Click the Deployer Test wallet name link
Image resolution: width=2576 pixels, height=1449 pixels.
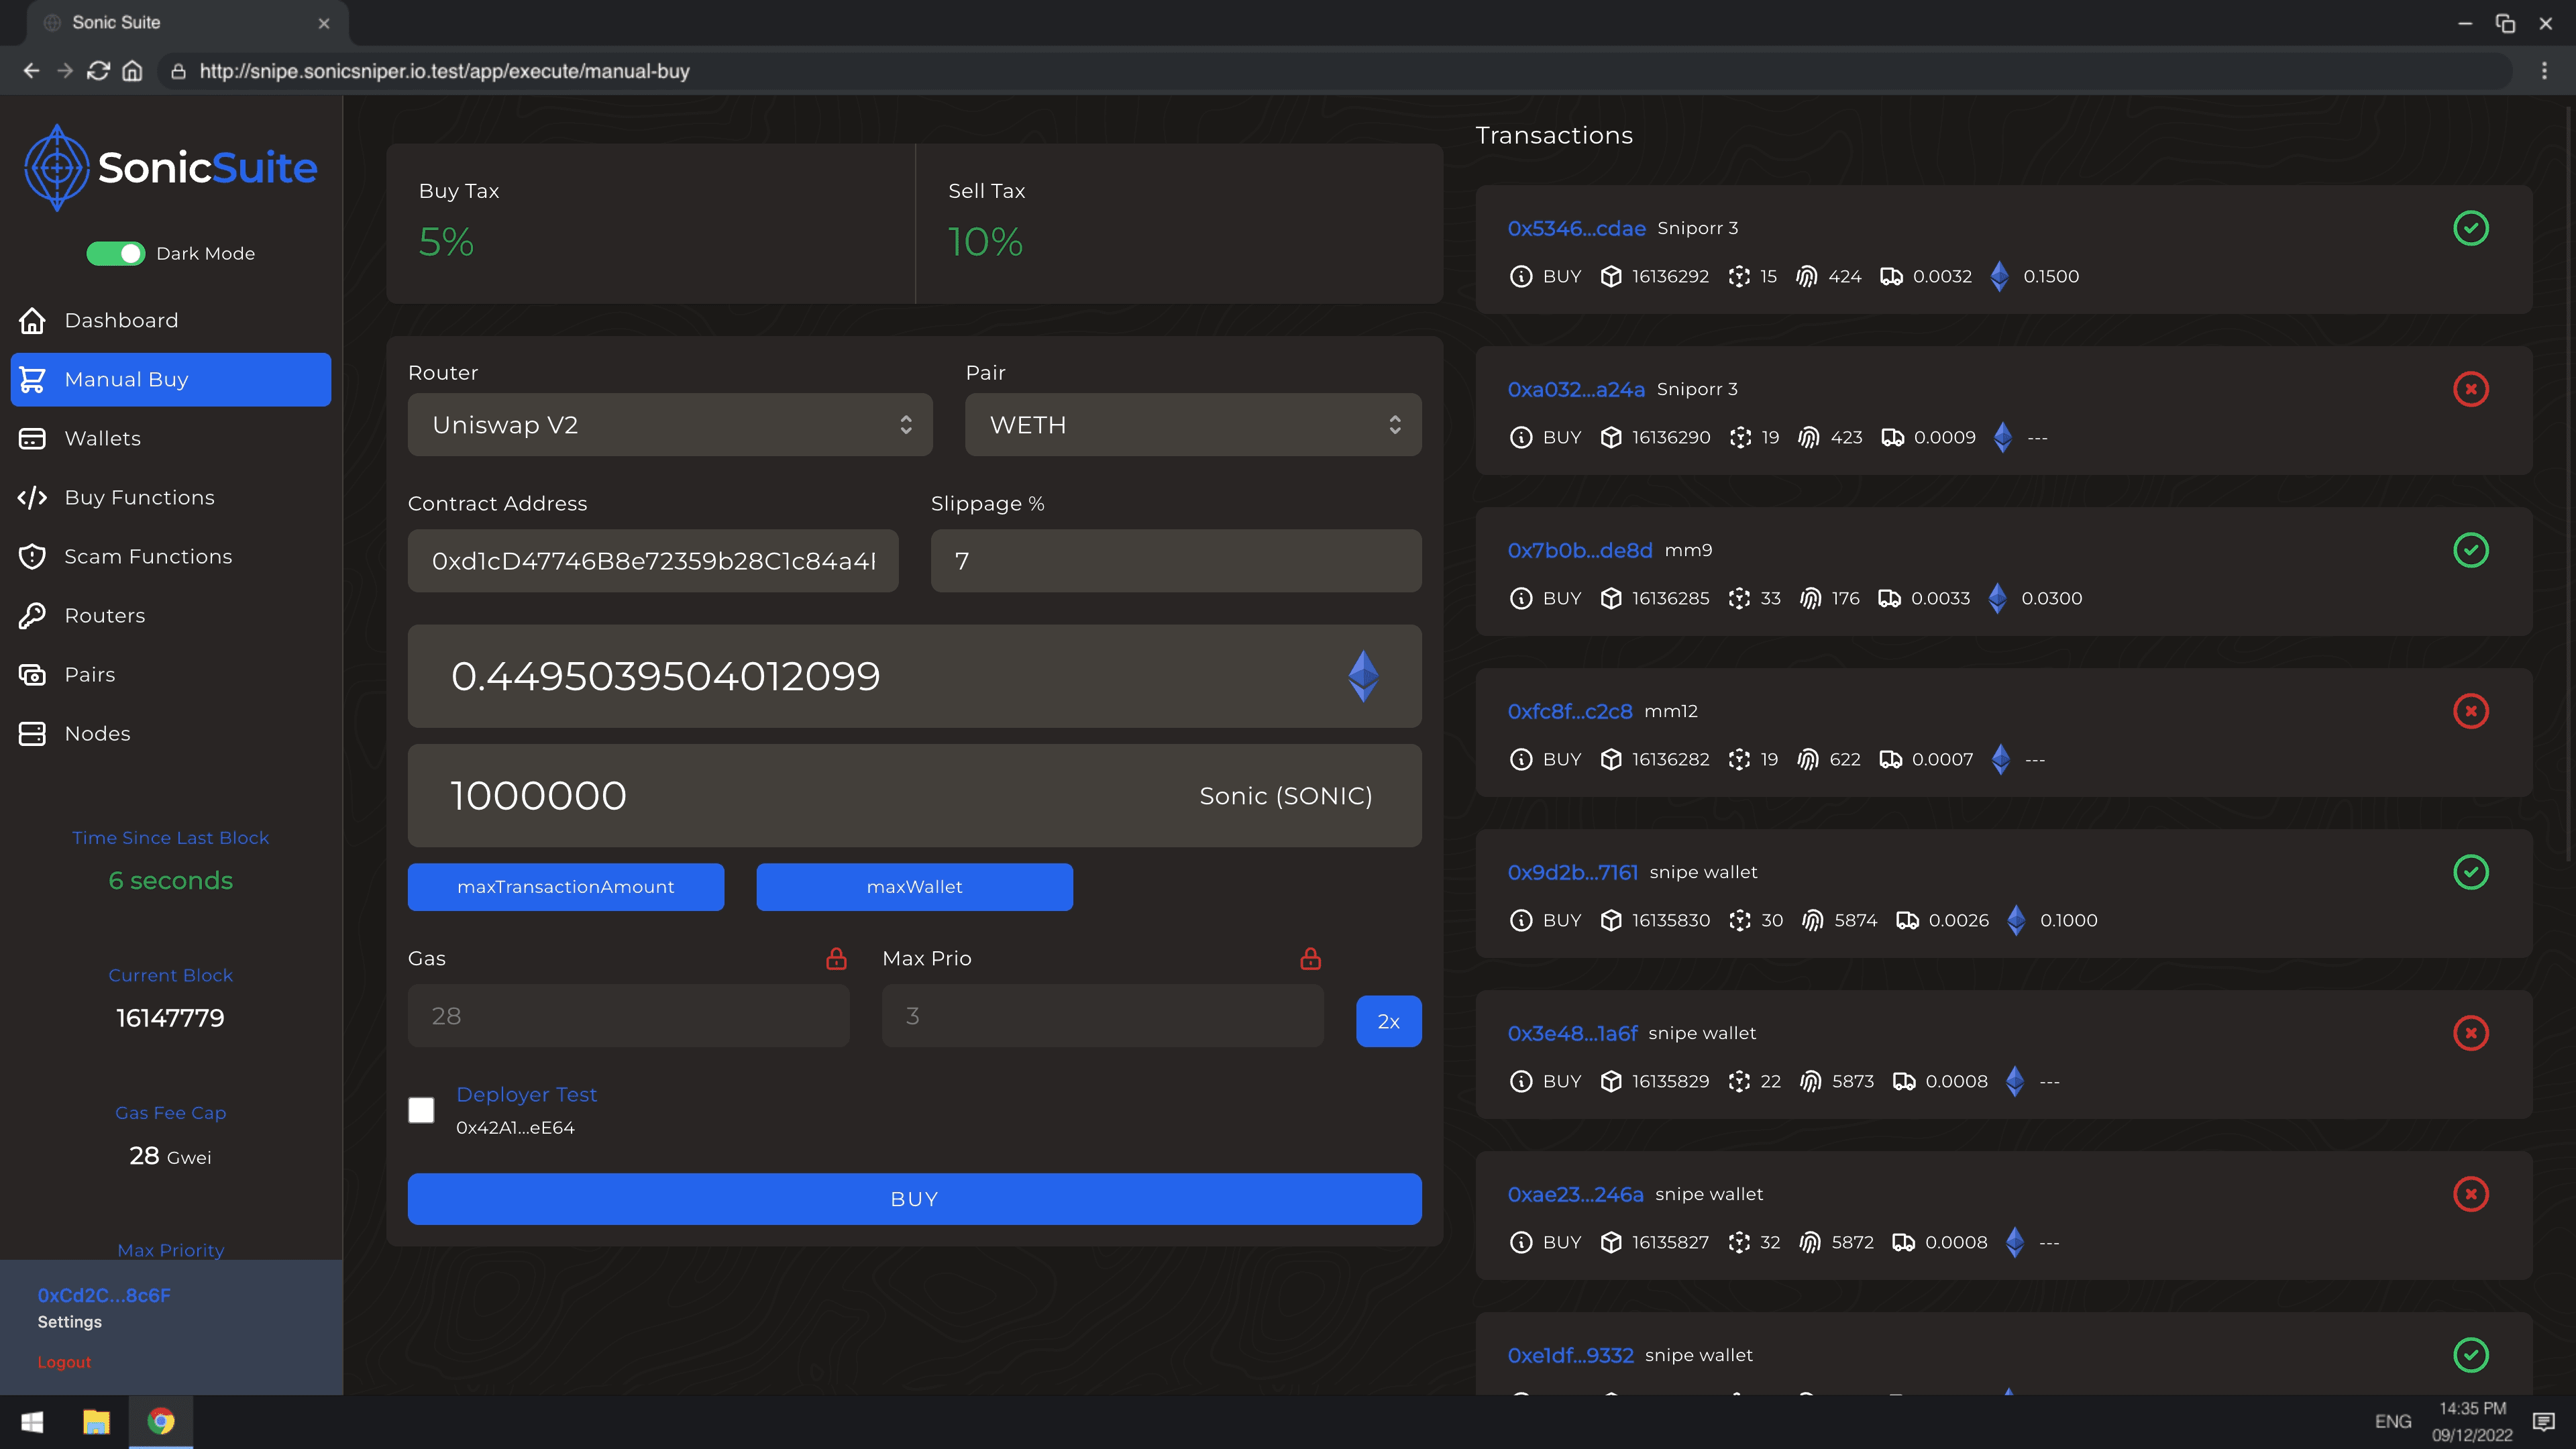tap(526, 1094)
